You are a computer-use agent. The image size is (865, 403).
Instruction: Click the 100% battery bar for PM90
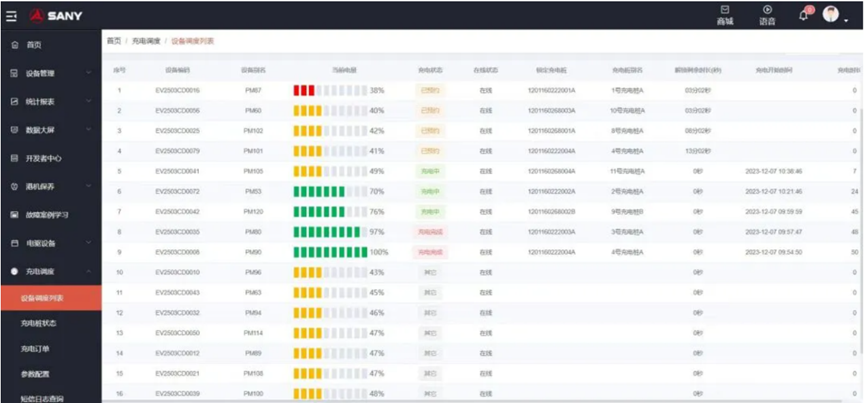point(330,252)
